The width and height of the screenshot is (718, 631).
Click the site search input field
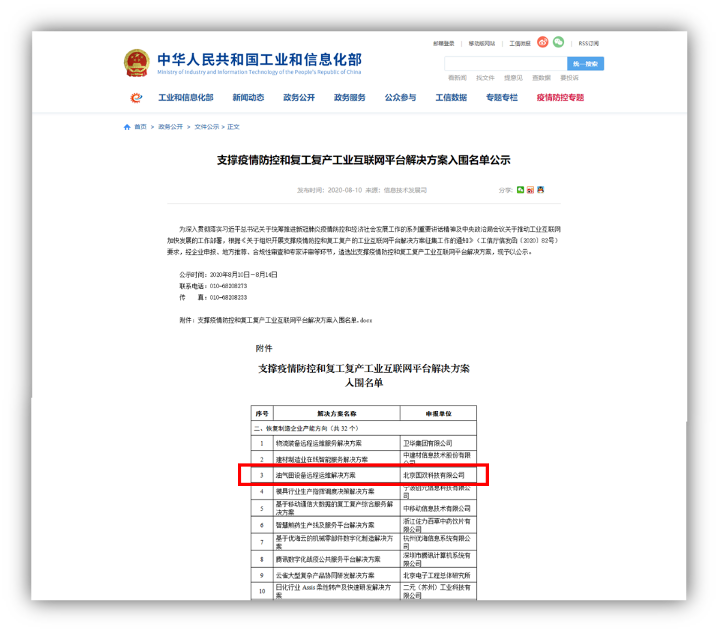506,64
